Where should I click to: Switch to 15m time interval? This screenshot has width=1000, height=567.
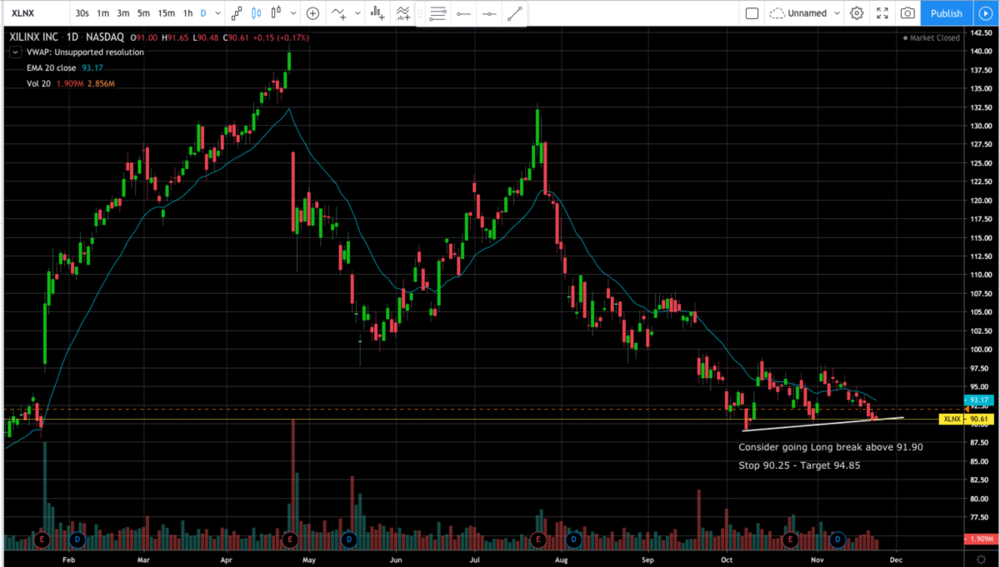coord(165,14)
